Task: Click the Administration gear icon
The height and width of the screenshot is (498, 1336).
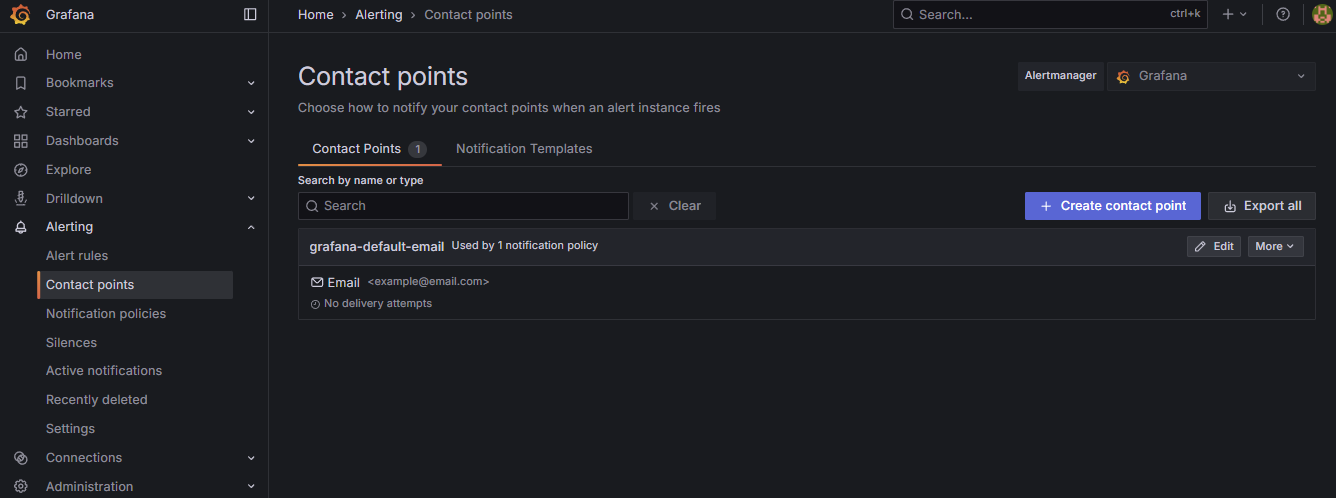Action: click(x=21, y=487)
